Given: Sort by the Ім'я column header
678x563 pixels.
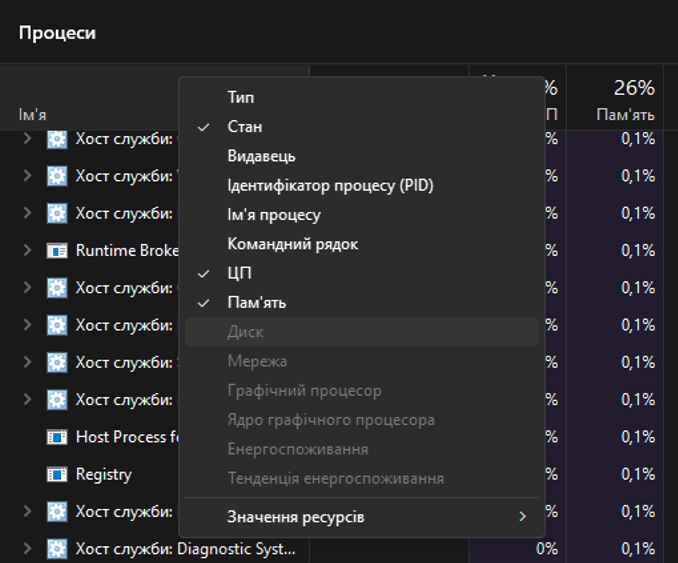Looking at the screenshot, I should point(33,114).
